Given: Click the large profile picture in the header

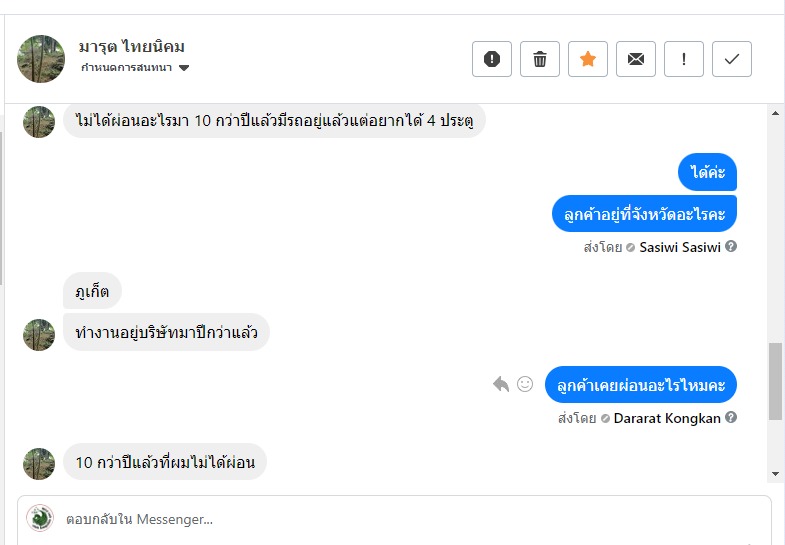Looking at the screenshot, I should point(41,59).
